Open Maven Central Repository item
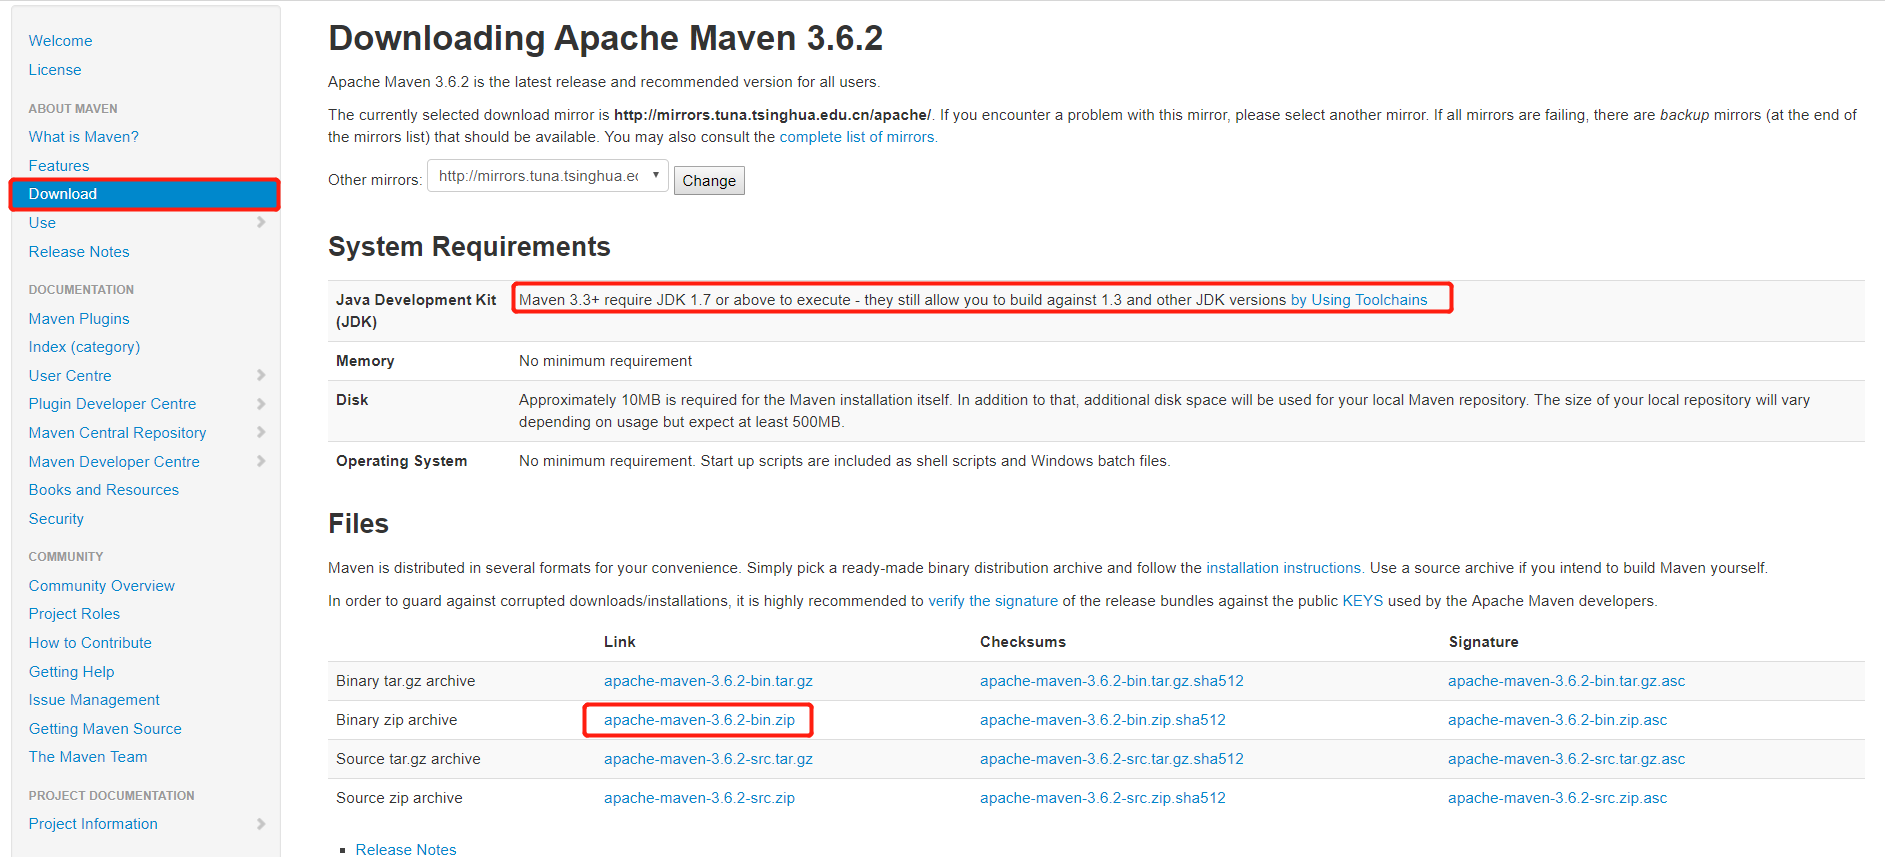Screen dimensions: 1885x857 (117, 433)
